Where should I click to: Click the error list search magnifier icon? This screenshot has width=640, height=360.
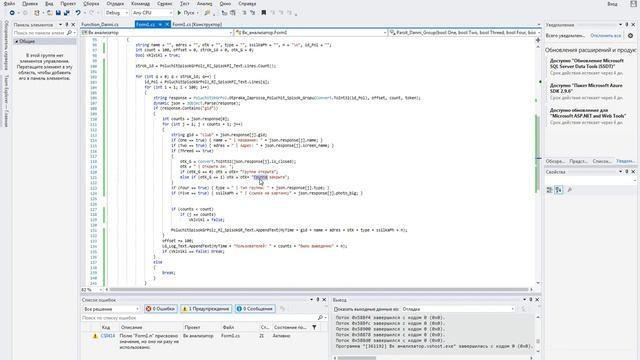tap(320, 318)
